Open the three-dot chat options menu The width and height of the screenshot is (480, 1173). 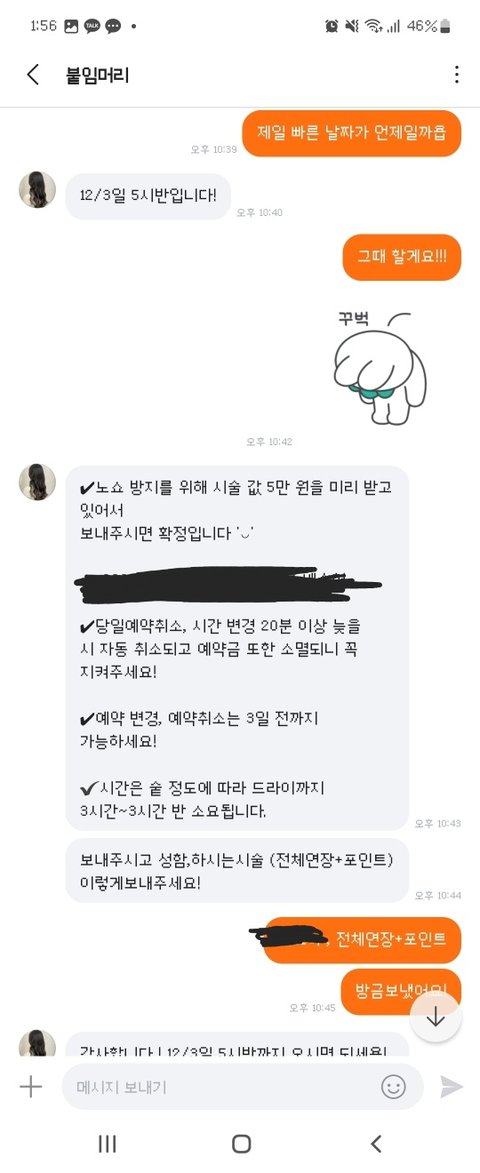(x=456, y=75)
